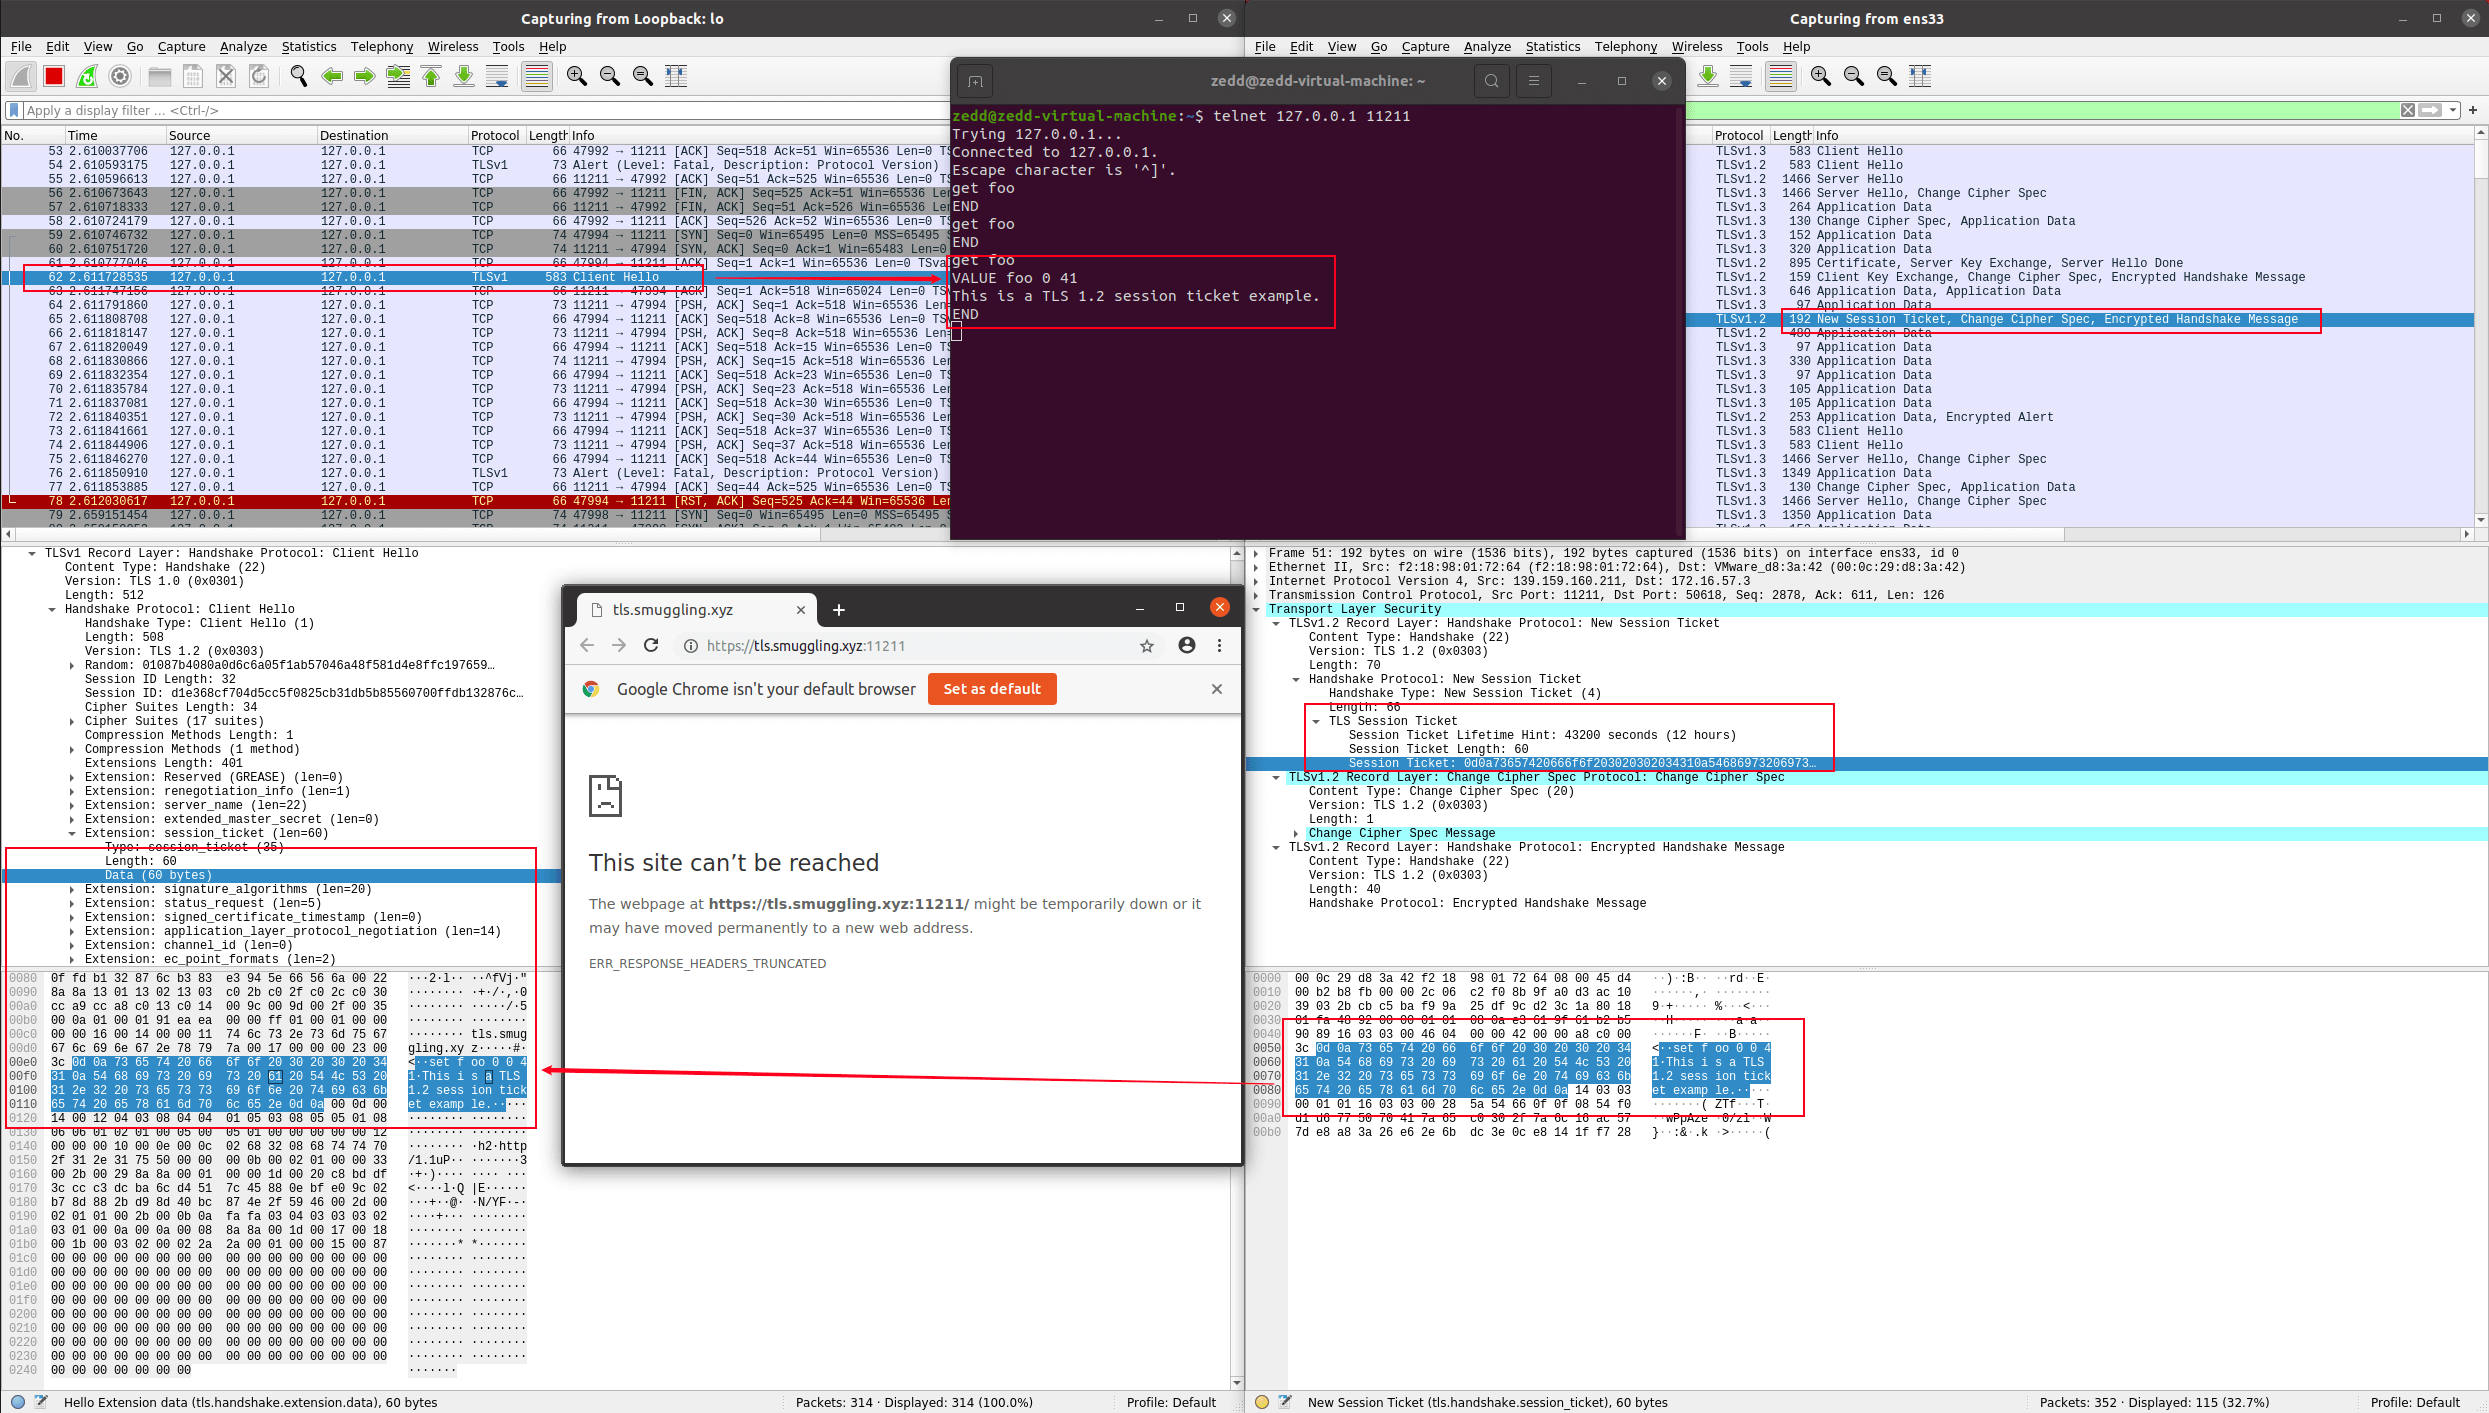2489x1413 pixels.
Task: Jump to first packet in Loopback window
Action: click(431, 76)
